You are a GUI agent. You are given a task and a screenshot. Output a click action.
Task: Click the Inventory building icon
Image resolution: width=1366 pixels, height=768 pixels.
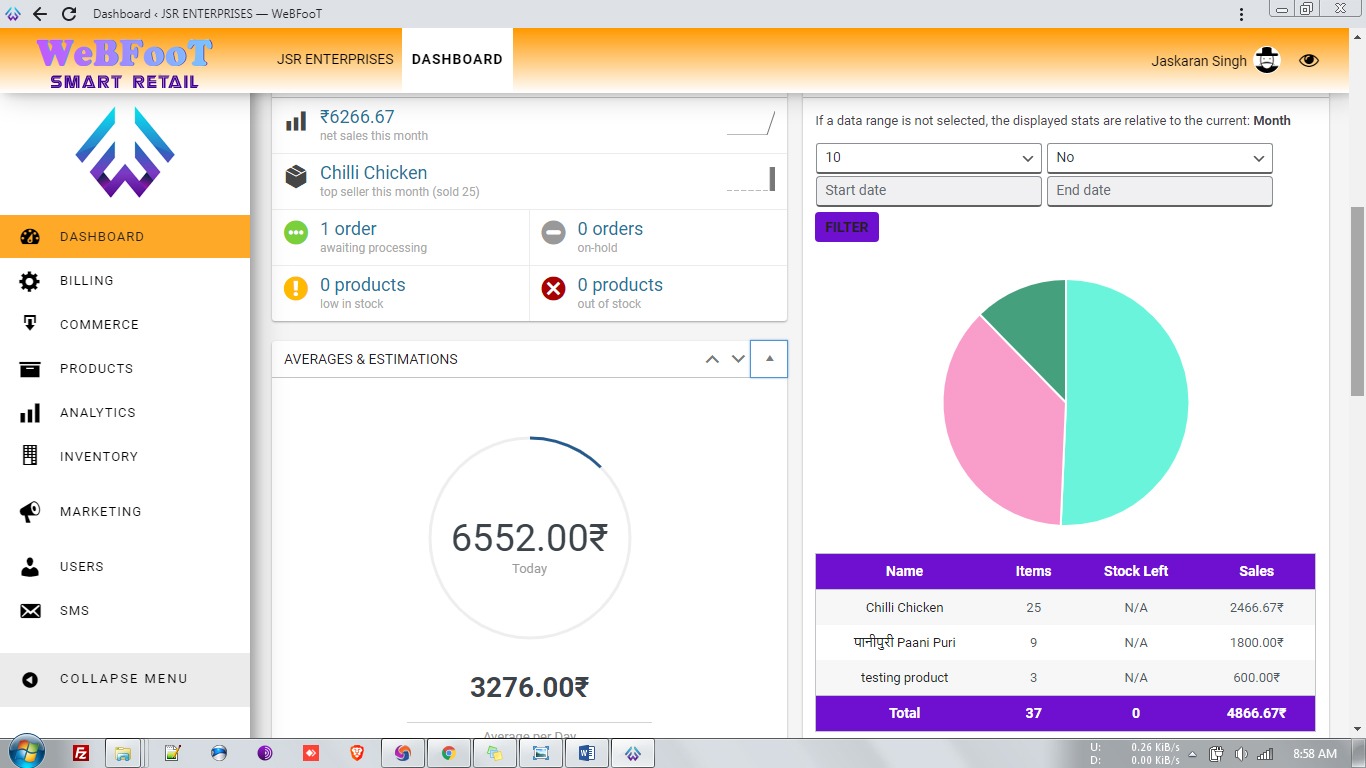[30, 456]
